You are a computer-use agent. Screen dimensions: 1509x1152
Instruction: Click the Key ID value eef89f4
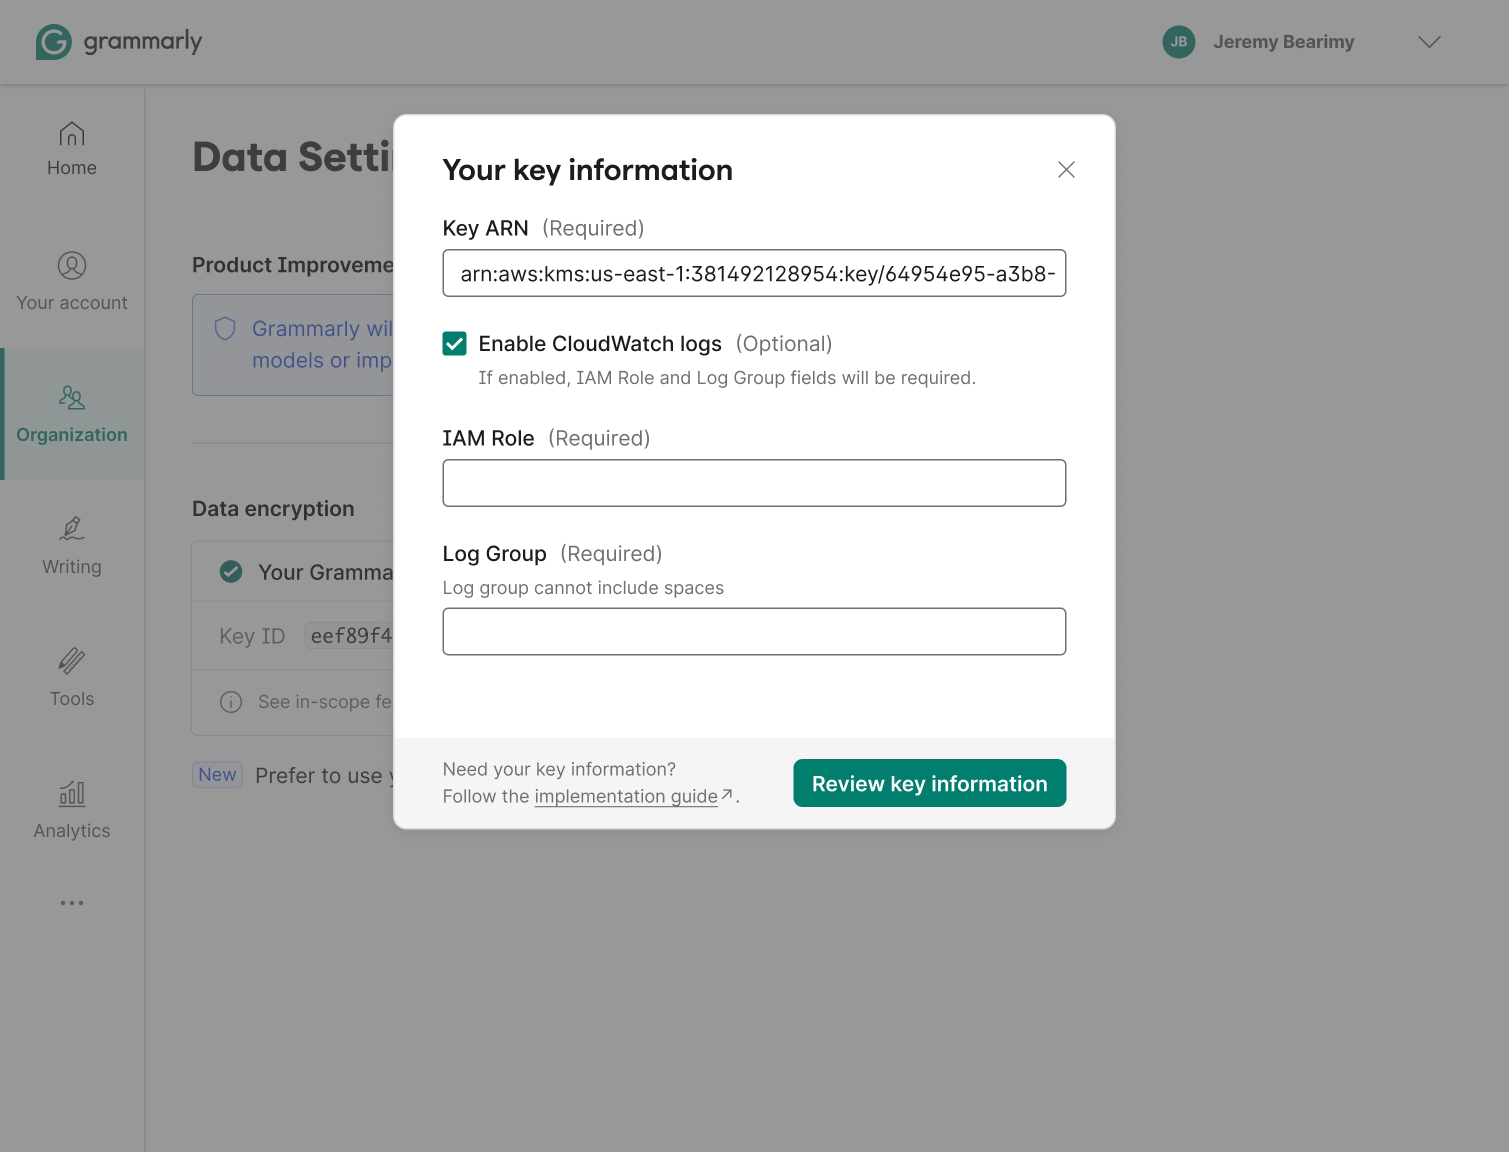tap(351, 635)
